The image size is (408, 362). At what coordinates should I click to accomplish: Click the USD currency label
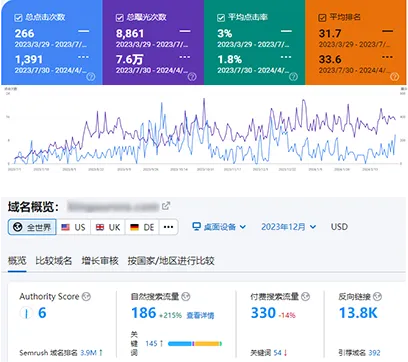click(x=339, y=227)
